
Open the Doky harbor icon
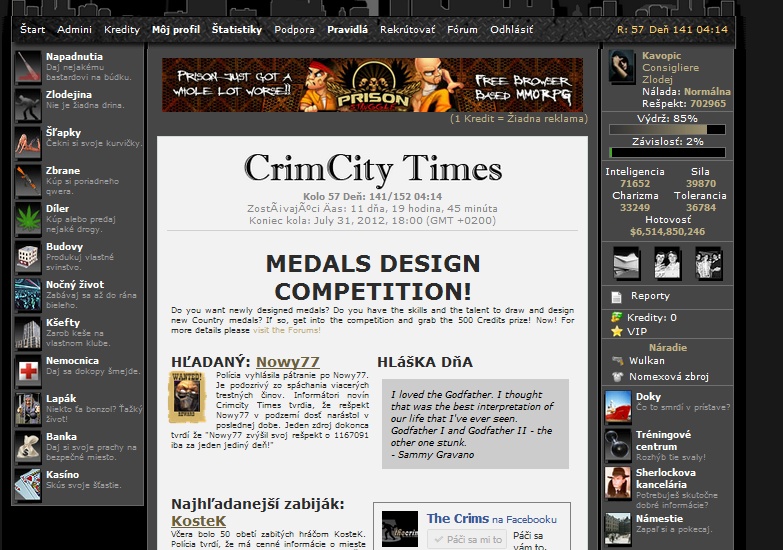pyautogui.click(x=618, y=406)
